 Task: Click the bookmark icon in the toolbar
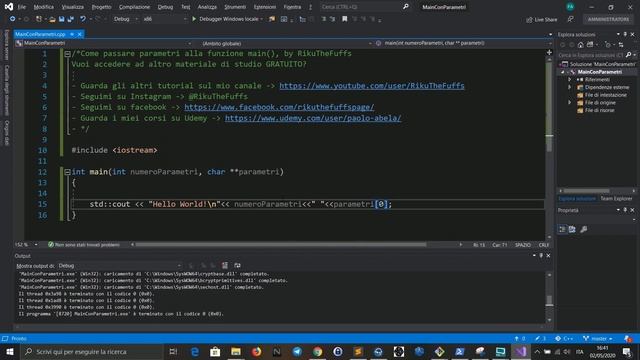[x=344, y=19]
